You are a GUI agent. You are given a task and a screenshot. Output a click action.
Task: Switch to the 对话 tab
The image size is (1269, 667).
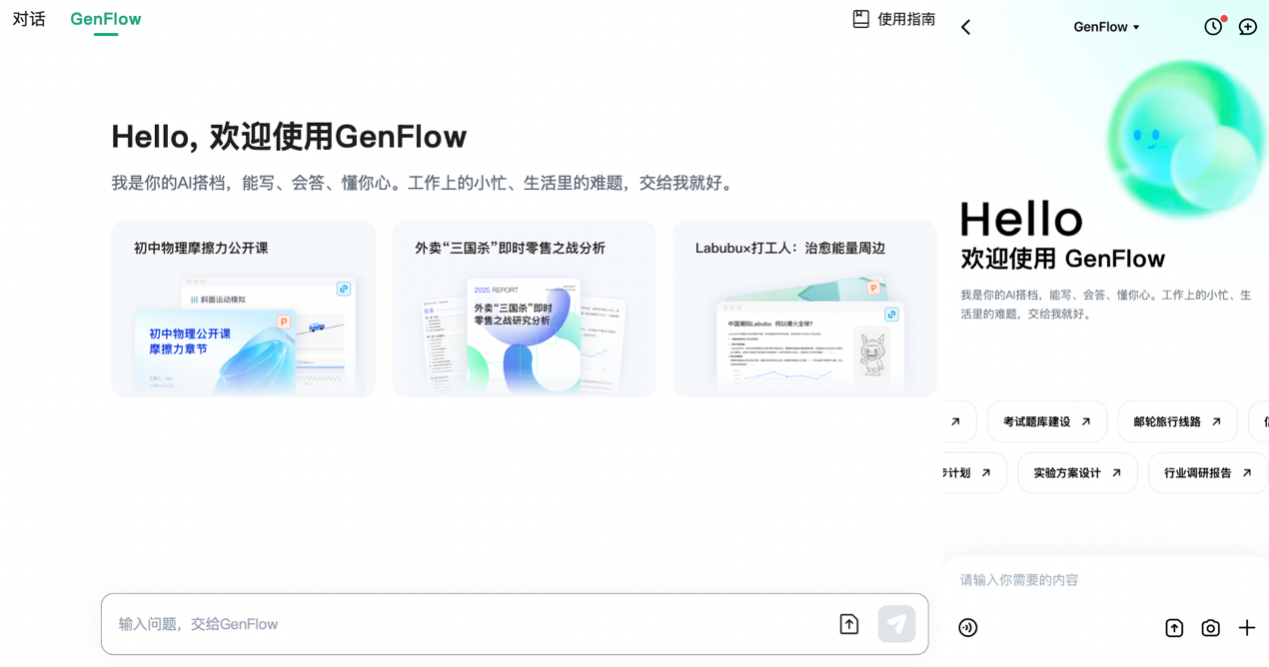tap(29, 19)
